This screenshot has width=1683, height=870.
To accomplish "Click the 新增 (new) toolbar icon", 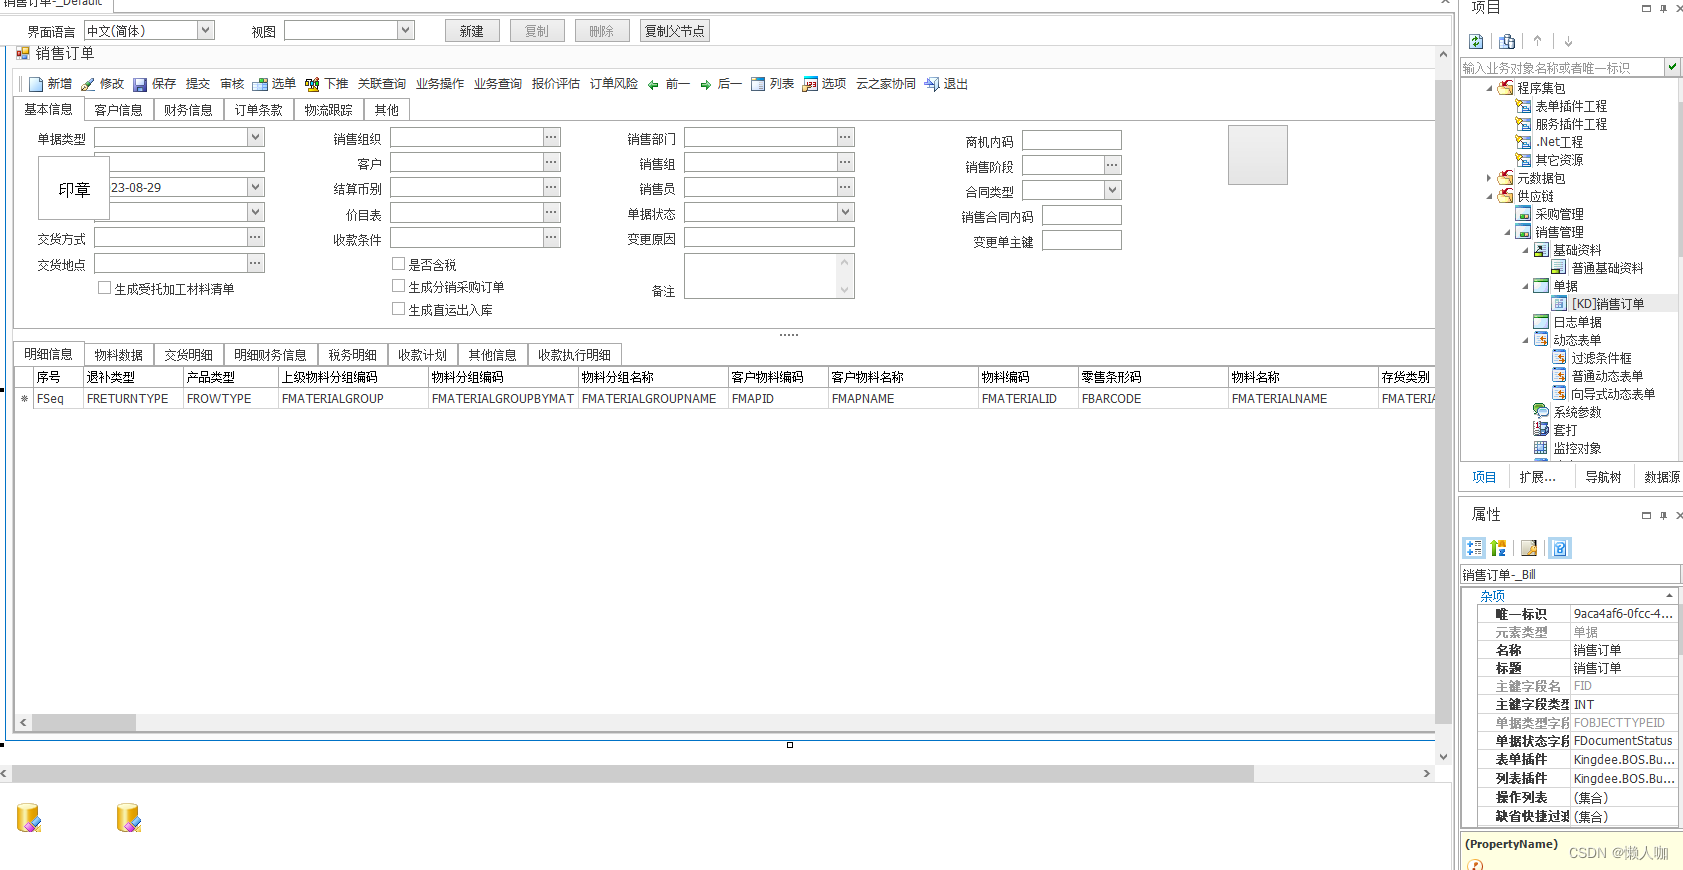I will point(36,84).
